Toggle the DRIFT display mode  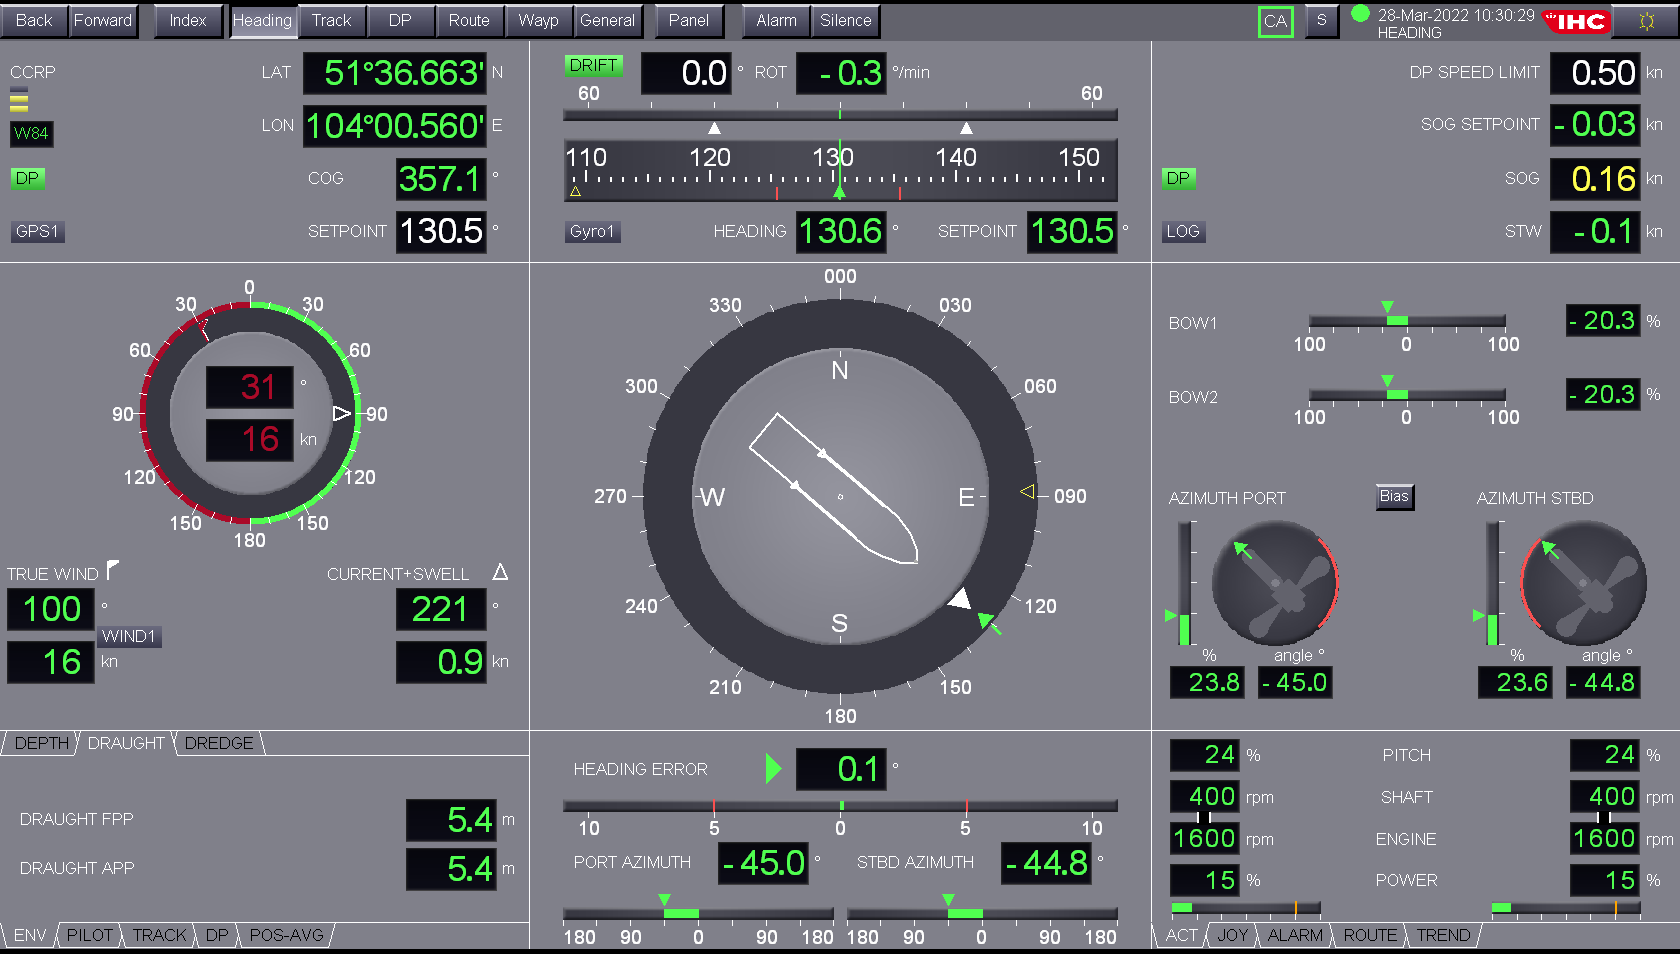tap(595, 65)
